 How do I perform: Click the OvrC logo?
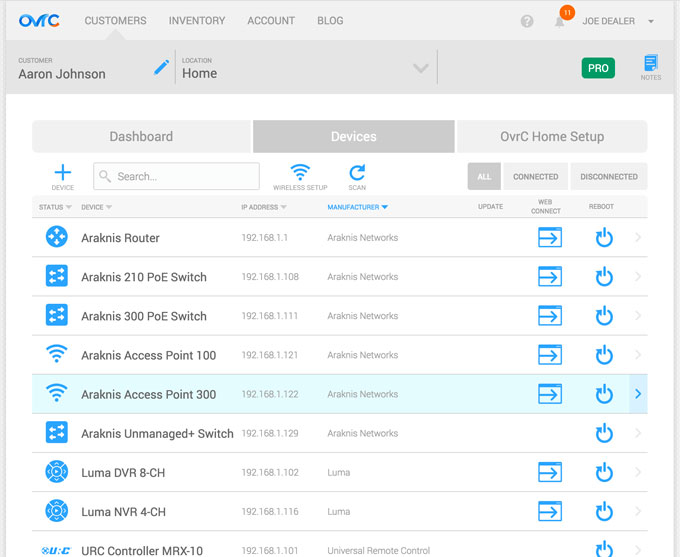[39, 20]
